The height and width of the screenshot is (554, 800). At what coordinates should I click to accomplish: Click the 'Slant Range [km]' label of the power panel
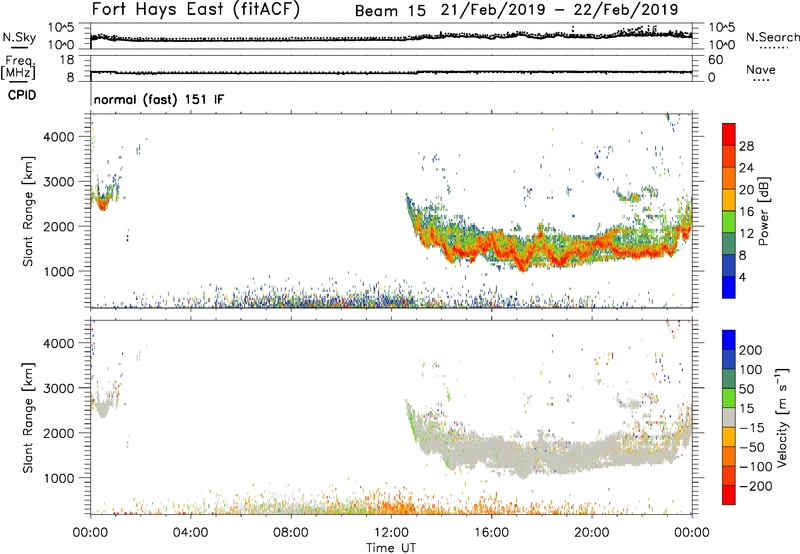point(28,211)
